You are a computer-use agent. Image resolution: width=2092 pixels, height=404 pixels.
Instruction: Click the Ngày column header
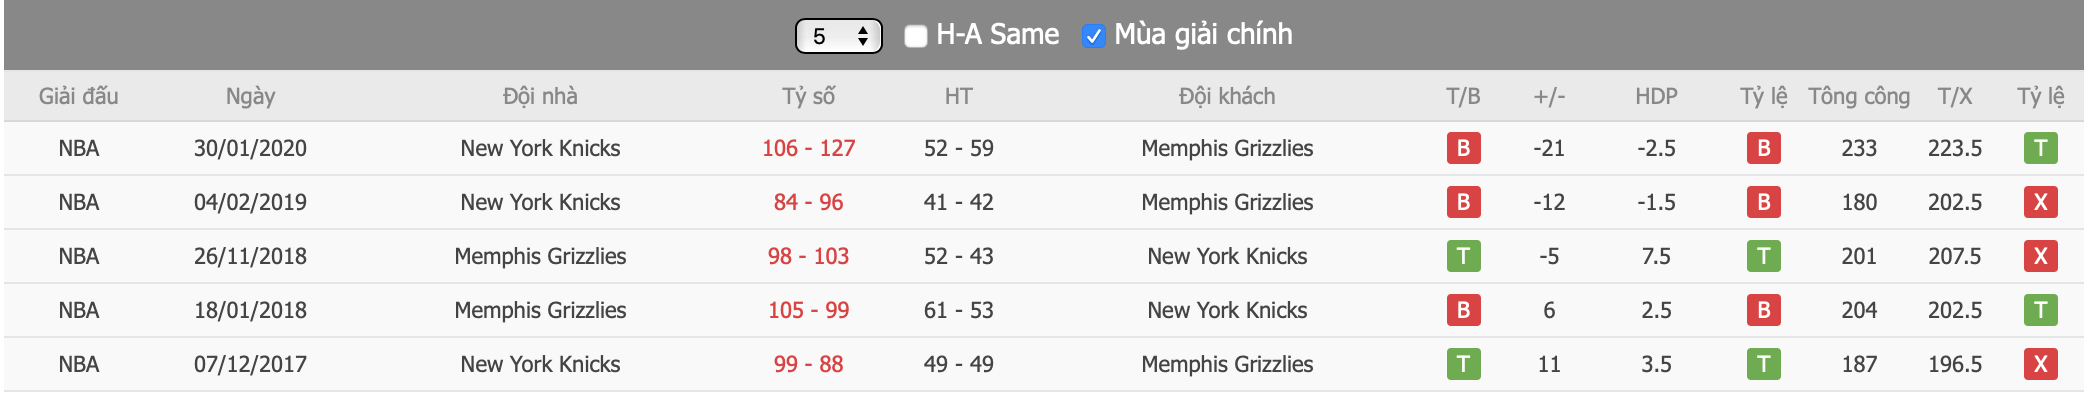[x=250, y=96]
